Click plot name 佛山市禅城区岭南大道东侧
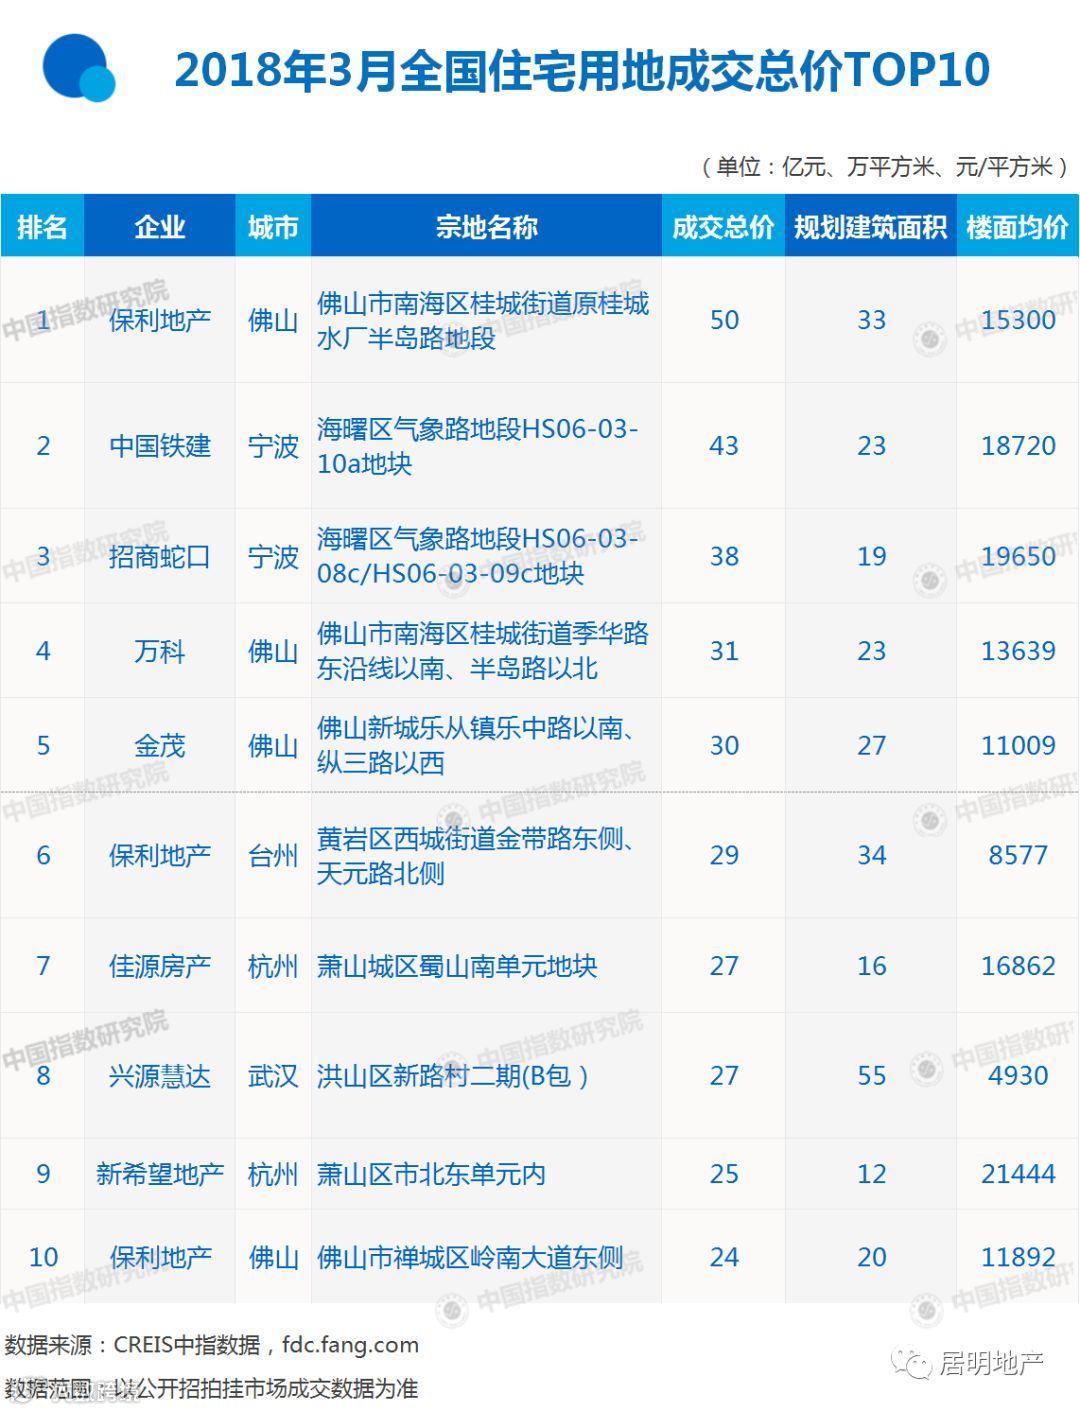Image resolution: width=1080 pixels, height=1411 pixels. click(470, 1257)
